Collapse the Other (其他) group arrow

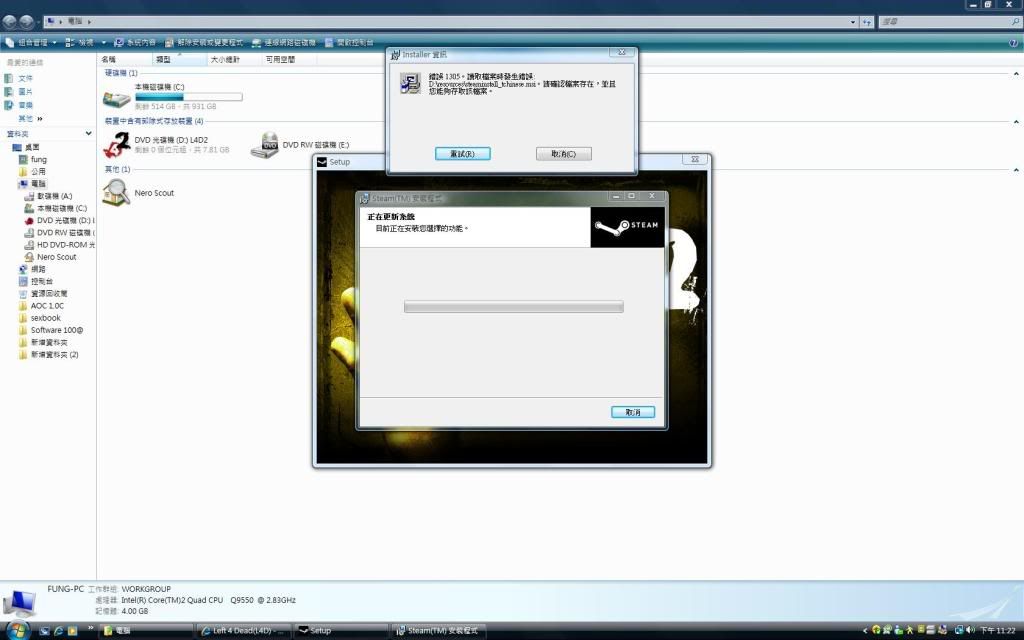1016,170
